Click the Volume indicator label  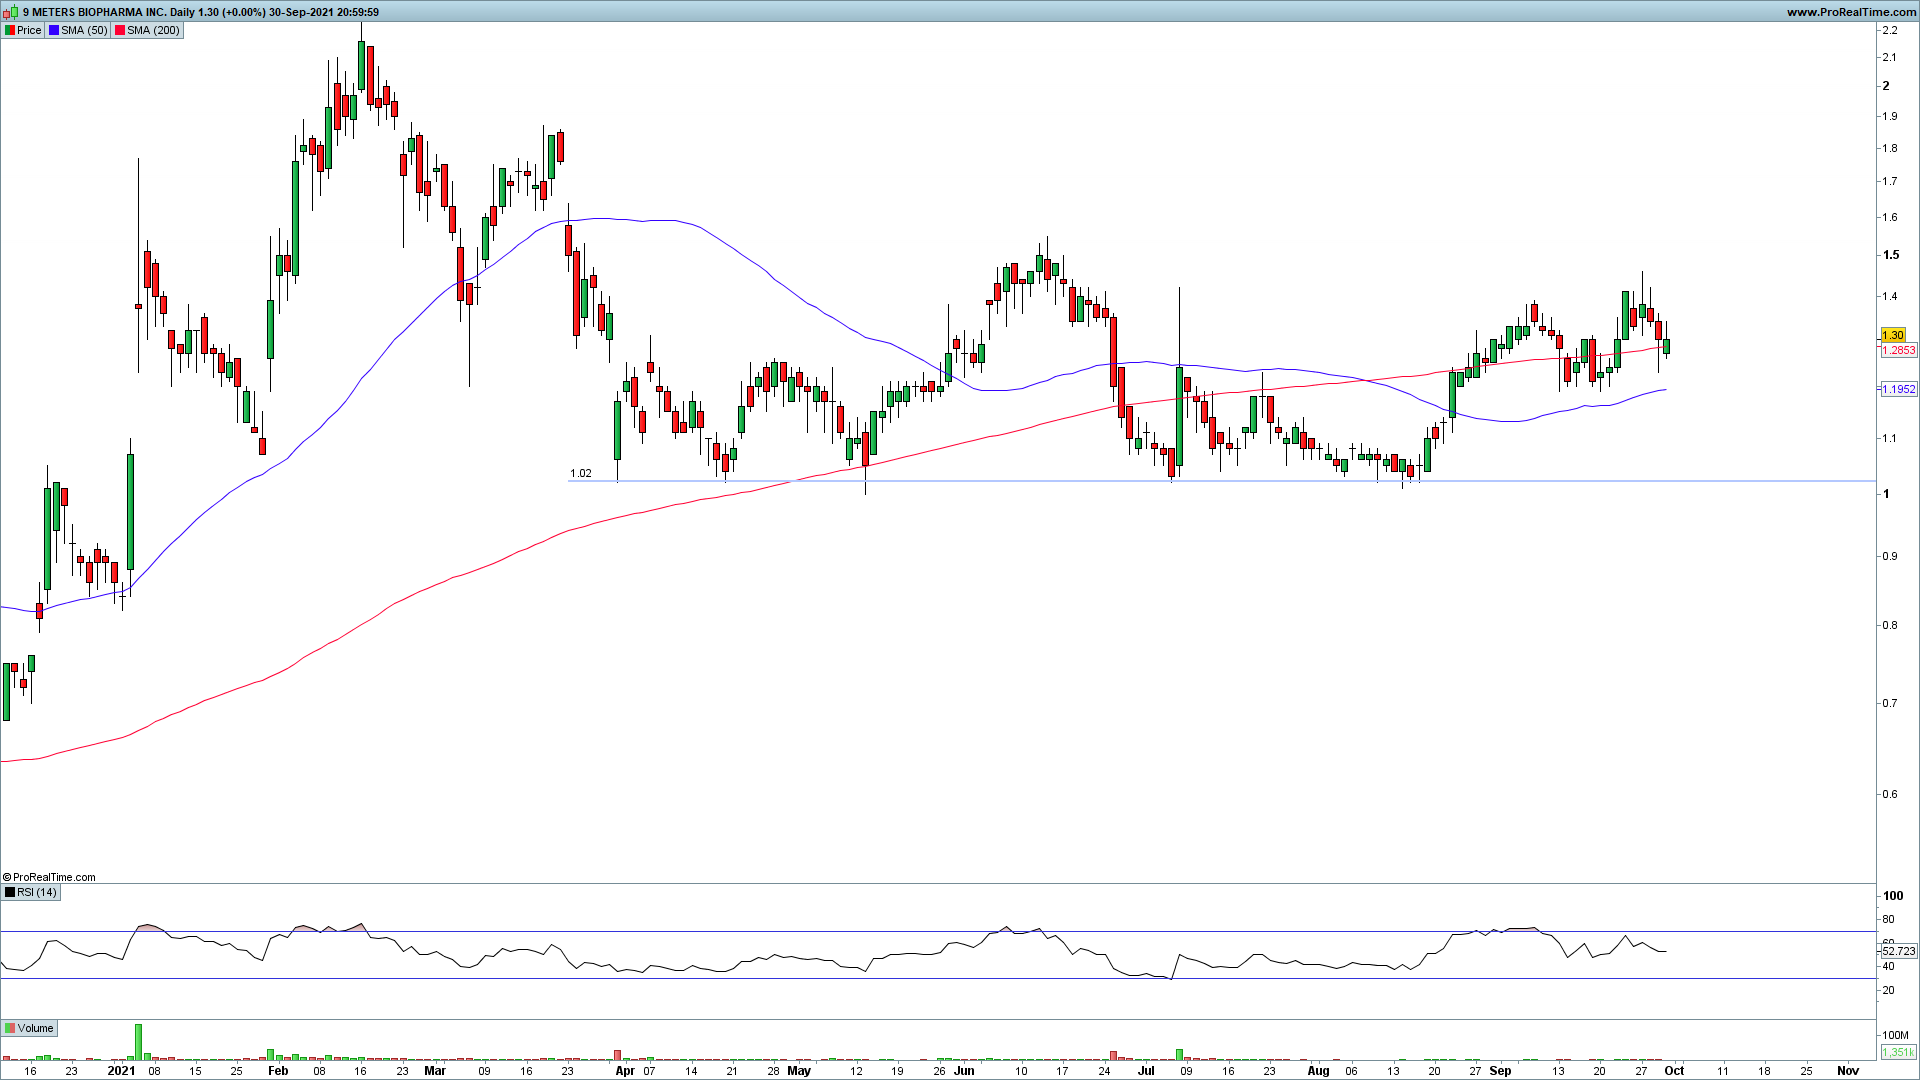(x=35, y=1028)
